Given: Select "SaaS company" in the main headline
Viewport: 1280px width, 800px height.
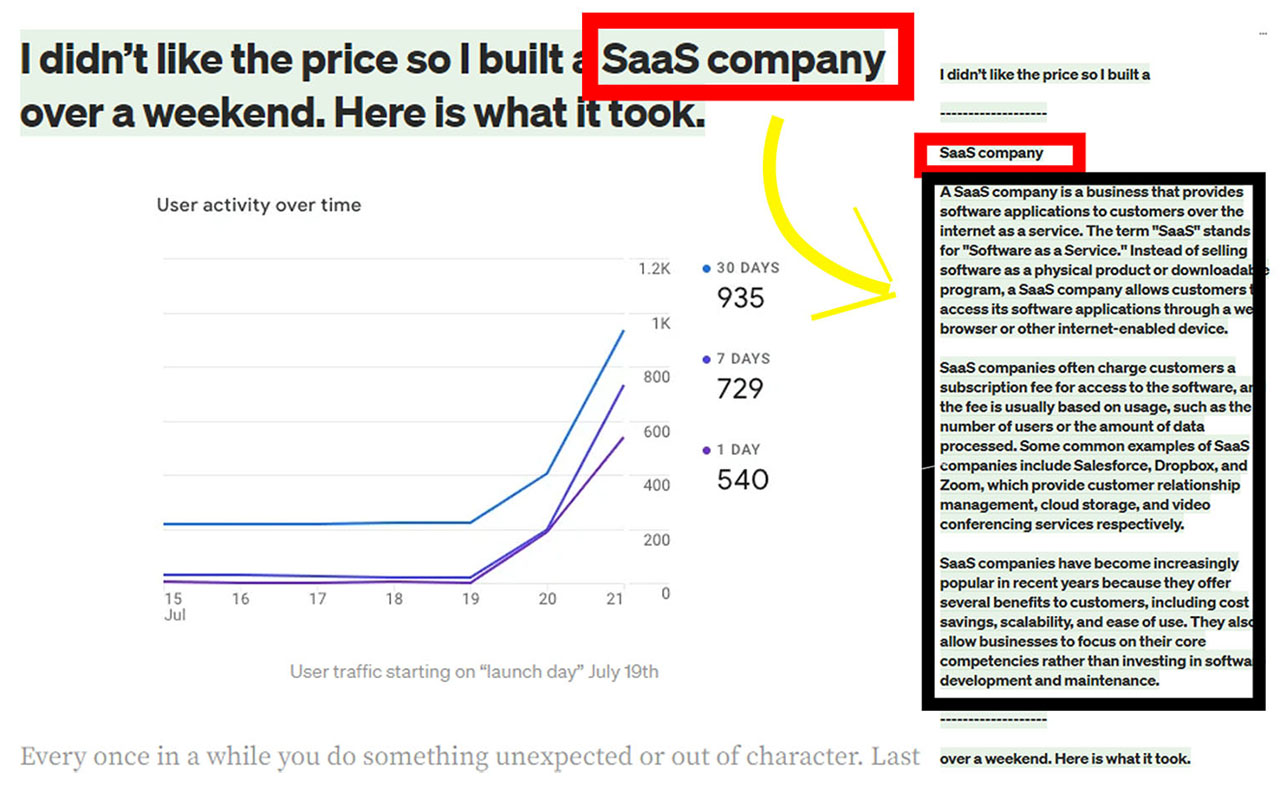Looking at the screenshot, I should pyautogui.click(x=744, y=61).
